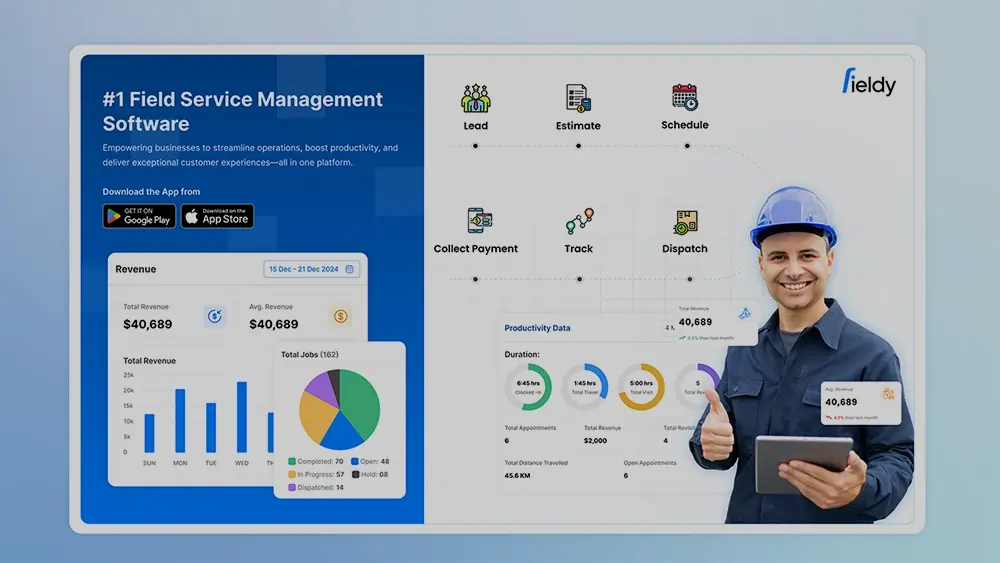Click the Collect Payment label
Viewport: 1000px width, 563px height.
click(476, 249)
